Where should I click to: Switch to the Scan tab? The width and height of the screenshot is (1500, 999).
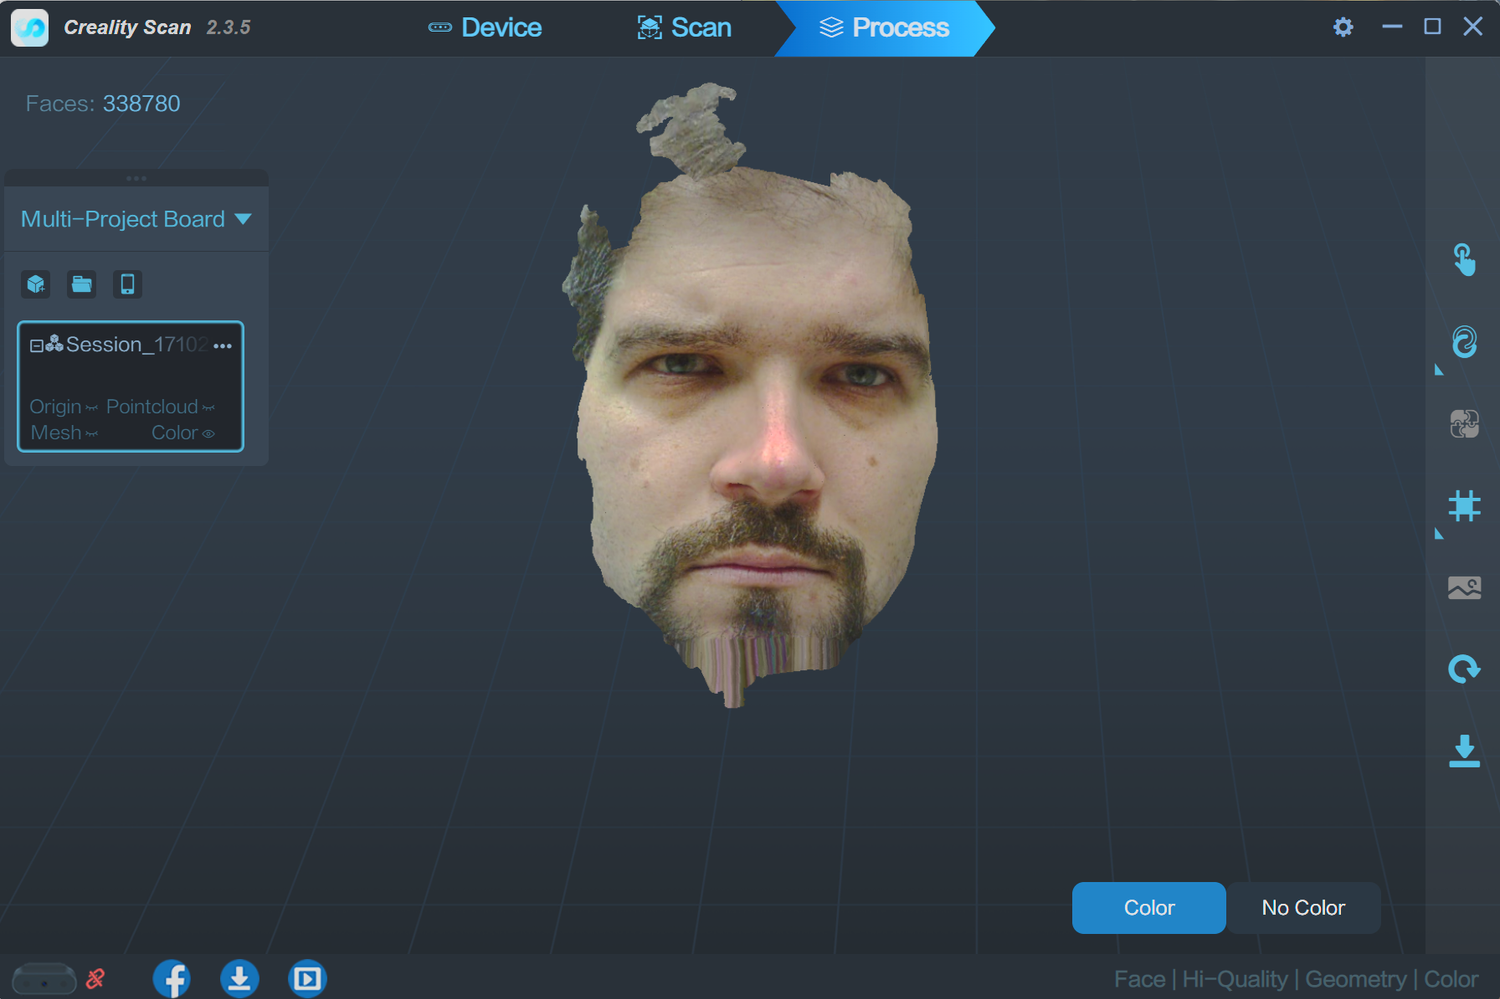coord(684,27)
